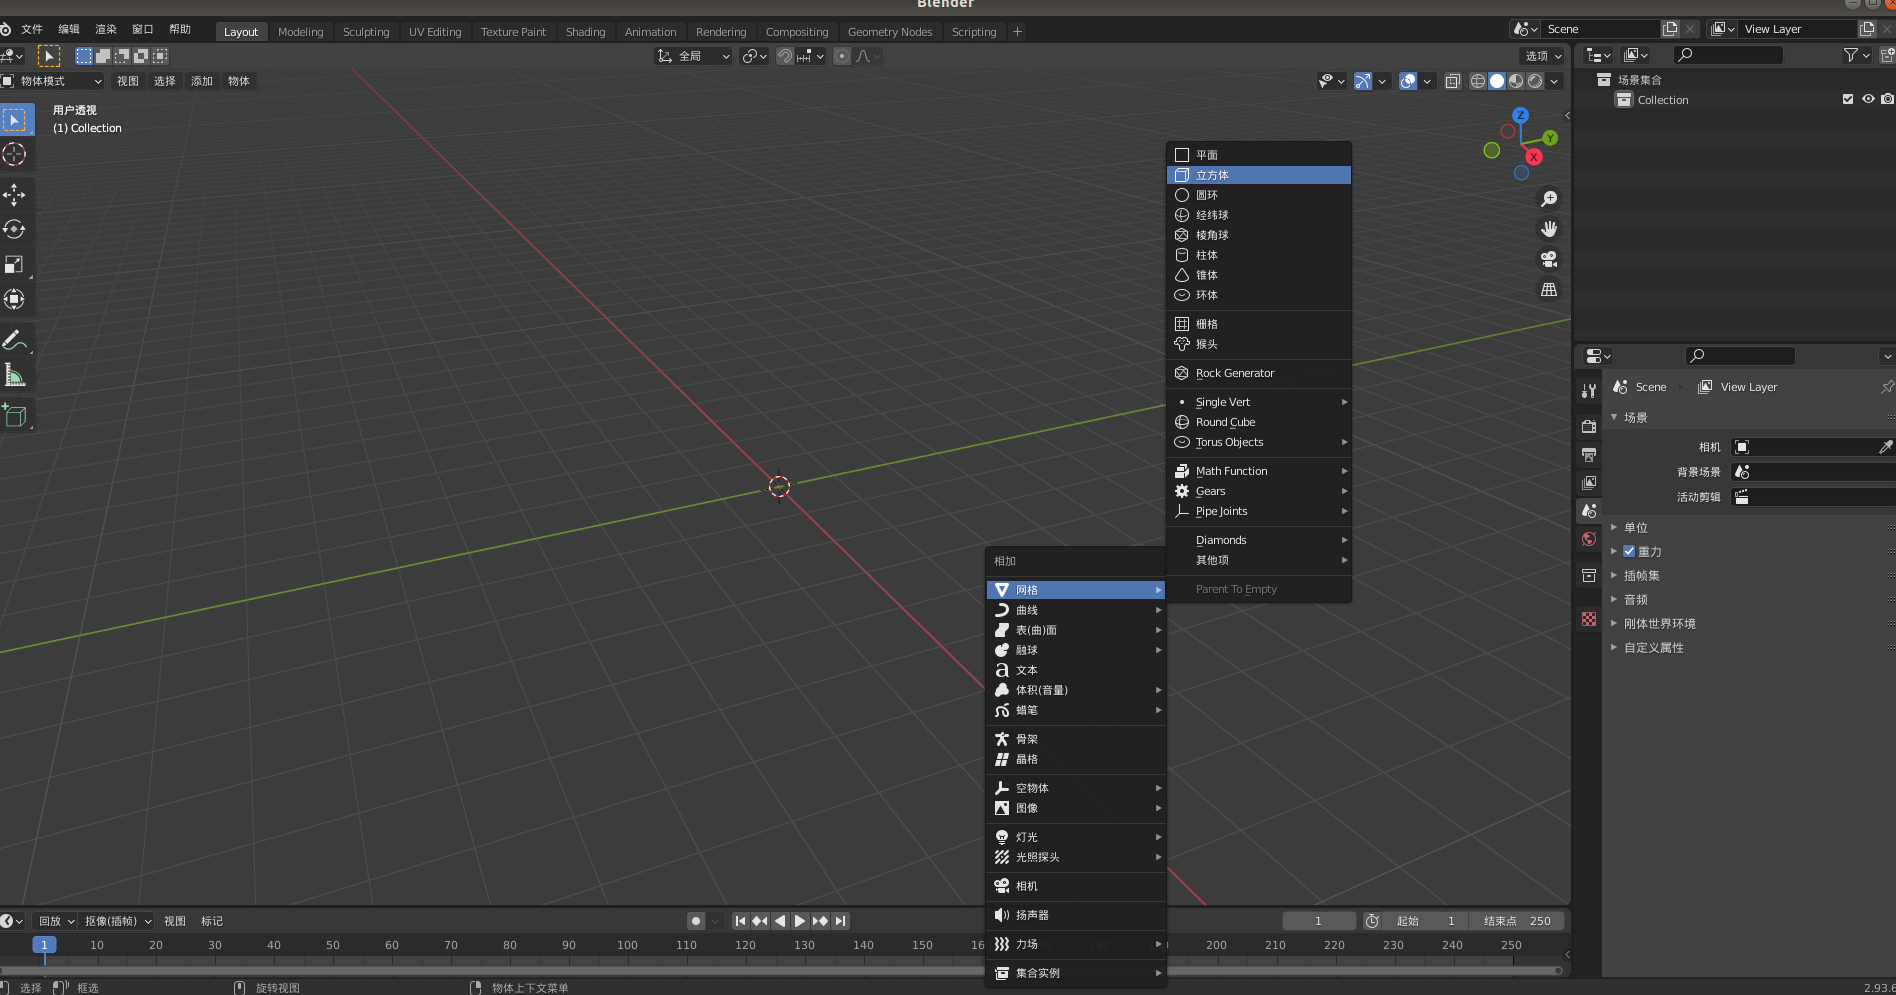Open the World properties tab

pos(1589,539)
